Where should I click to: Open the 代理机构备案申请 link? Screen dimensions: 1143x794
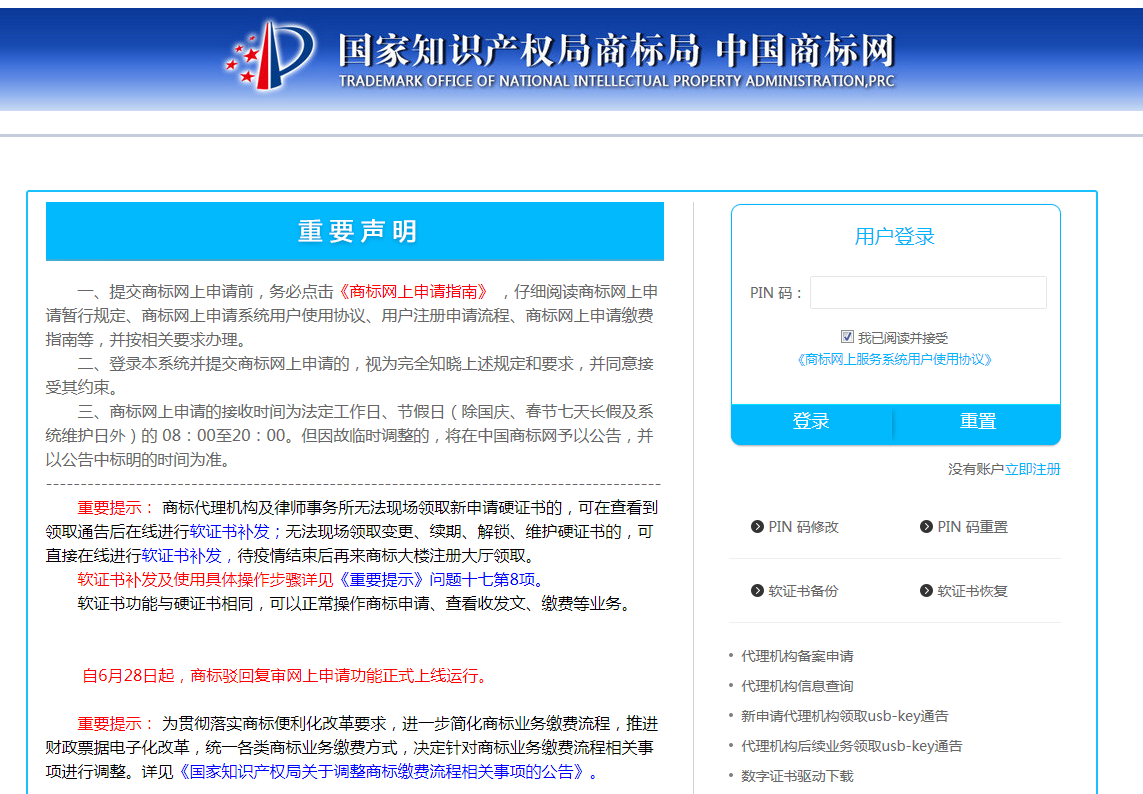click(x=797, y=656)
